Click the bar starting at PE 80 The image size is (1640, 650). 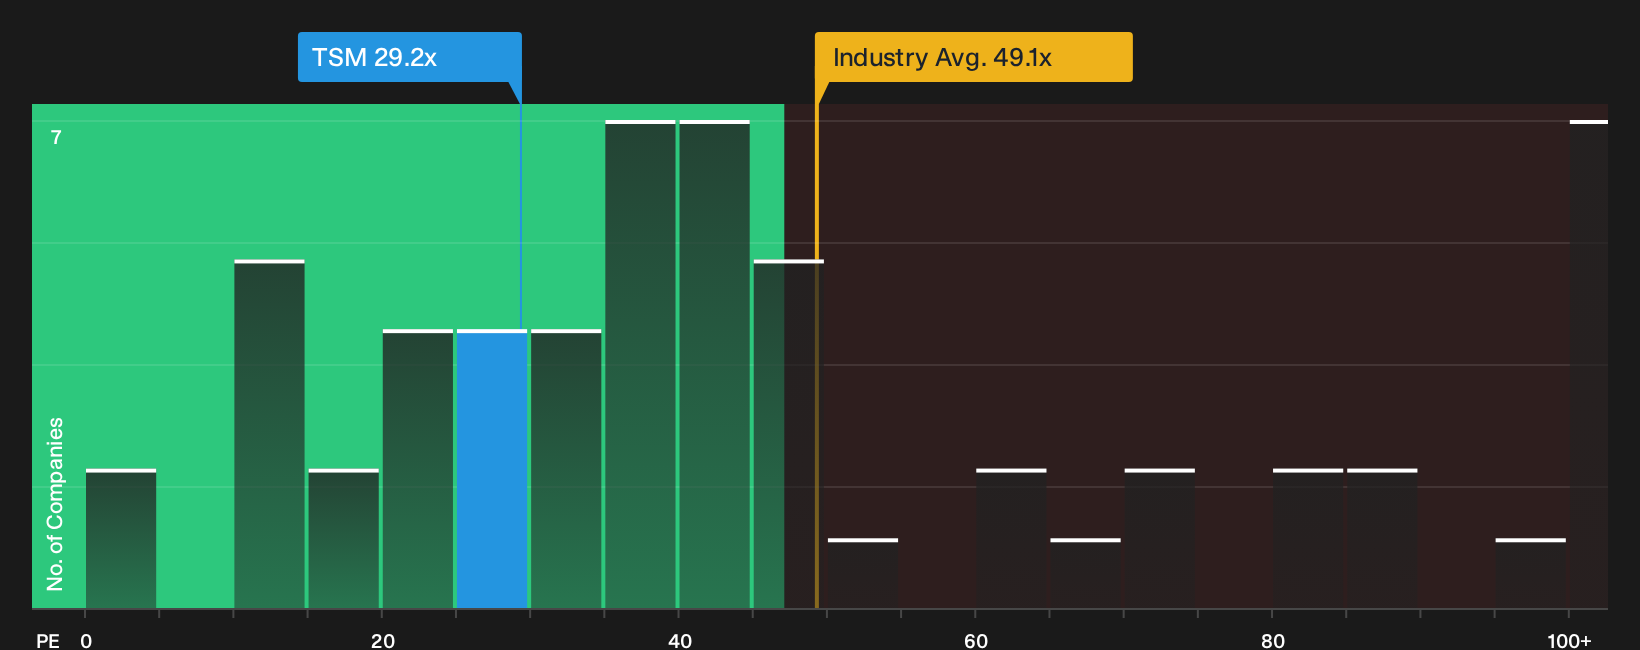(x=1308, y=539)
